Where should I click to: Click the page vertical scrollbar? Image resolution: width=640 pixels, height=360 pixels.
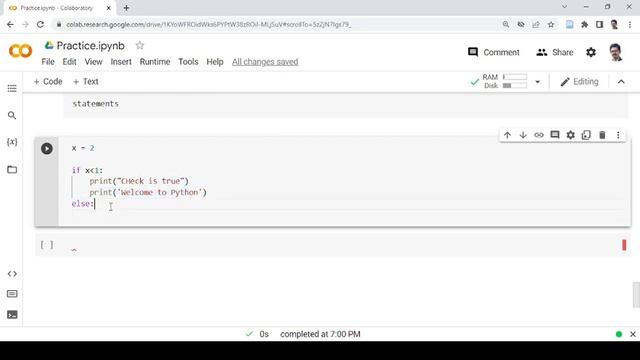pos(636,294)
